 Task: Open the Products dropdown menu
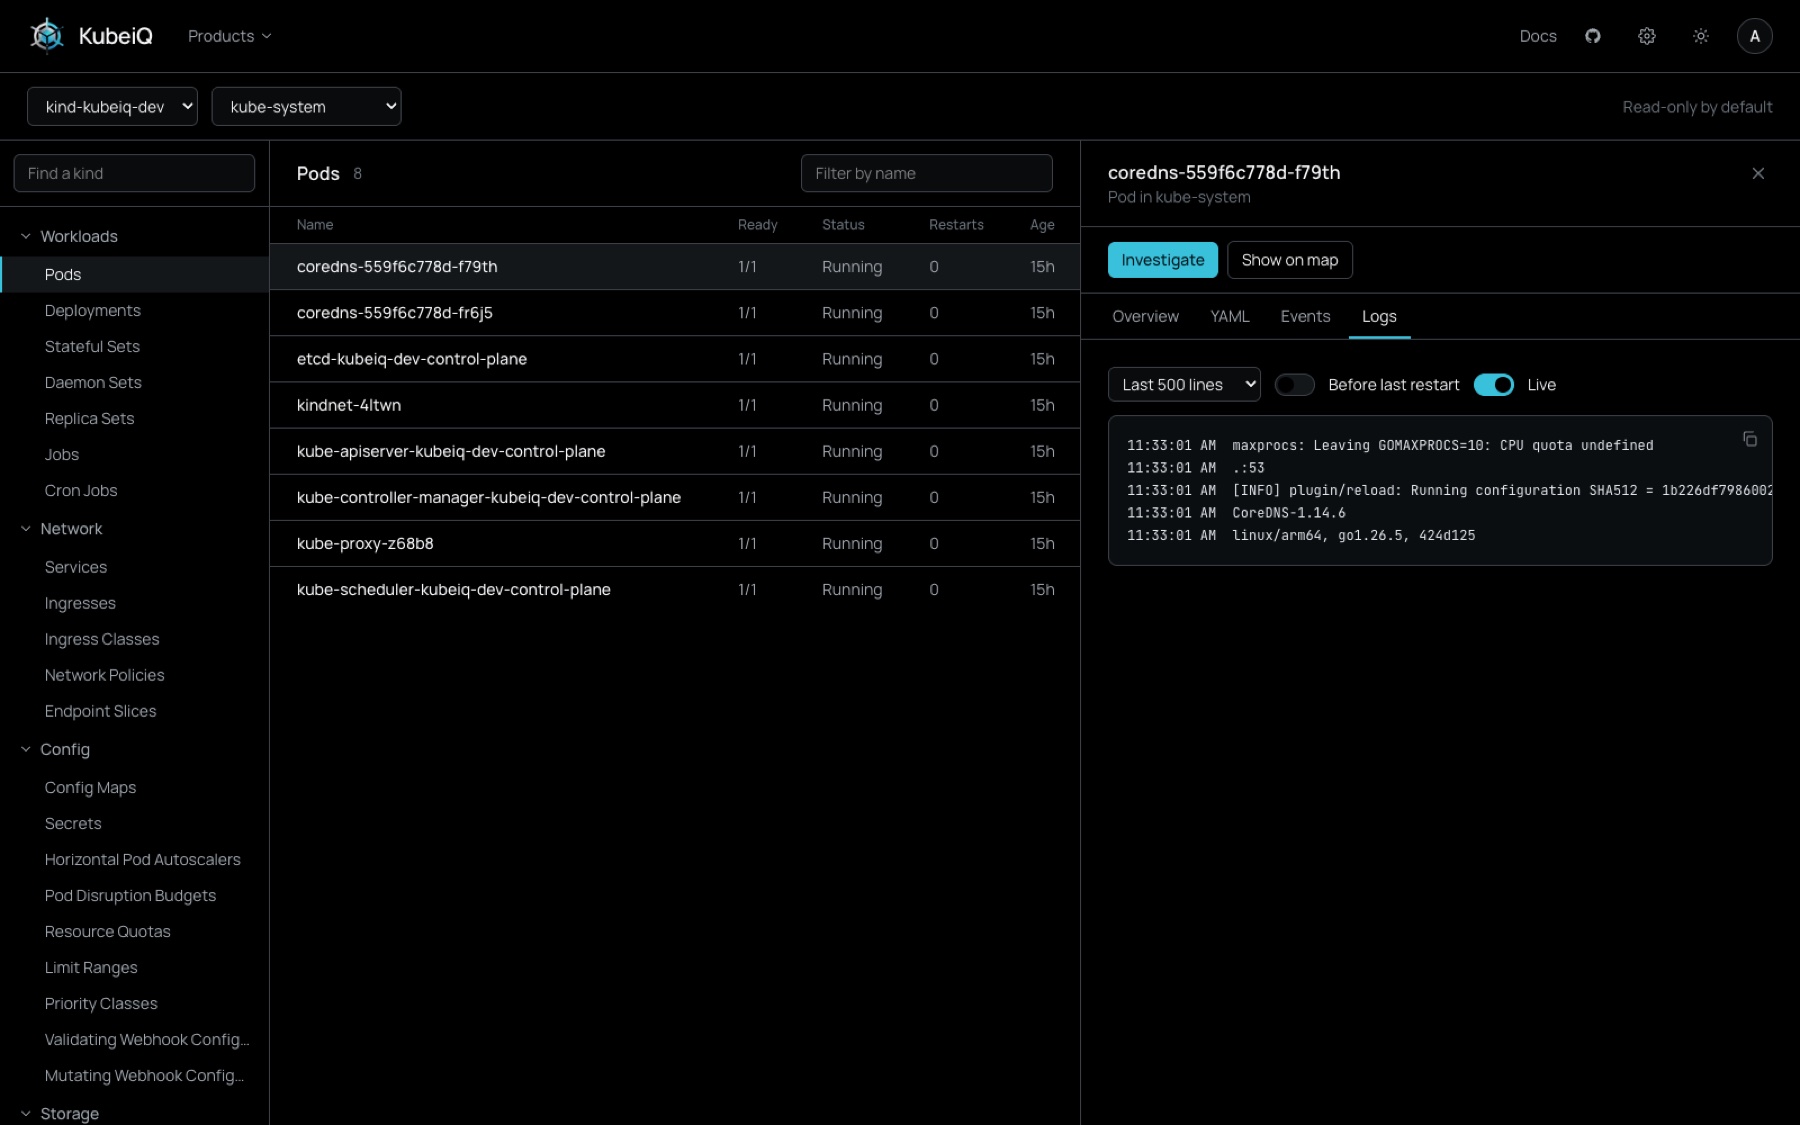(x=229, y=36)
